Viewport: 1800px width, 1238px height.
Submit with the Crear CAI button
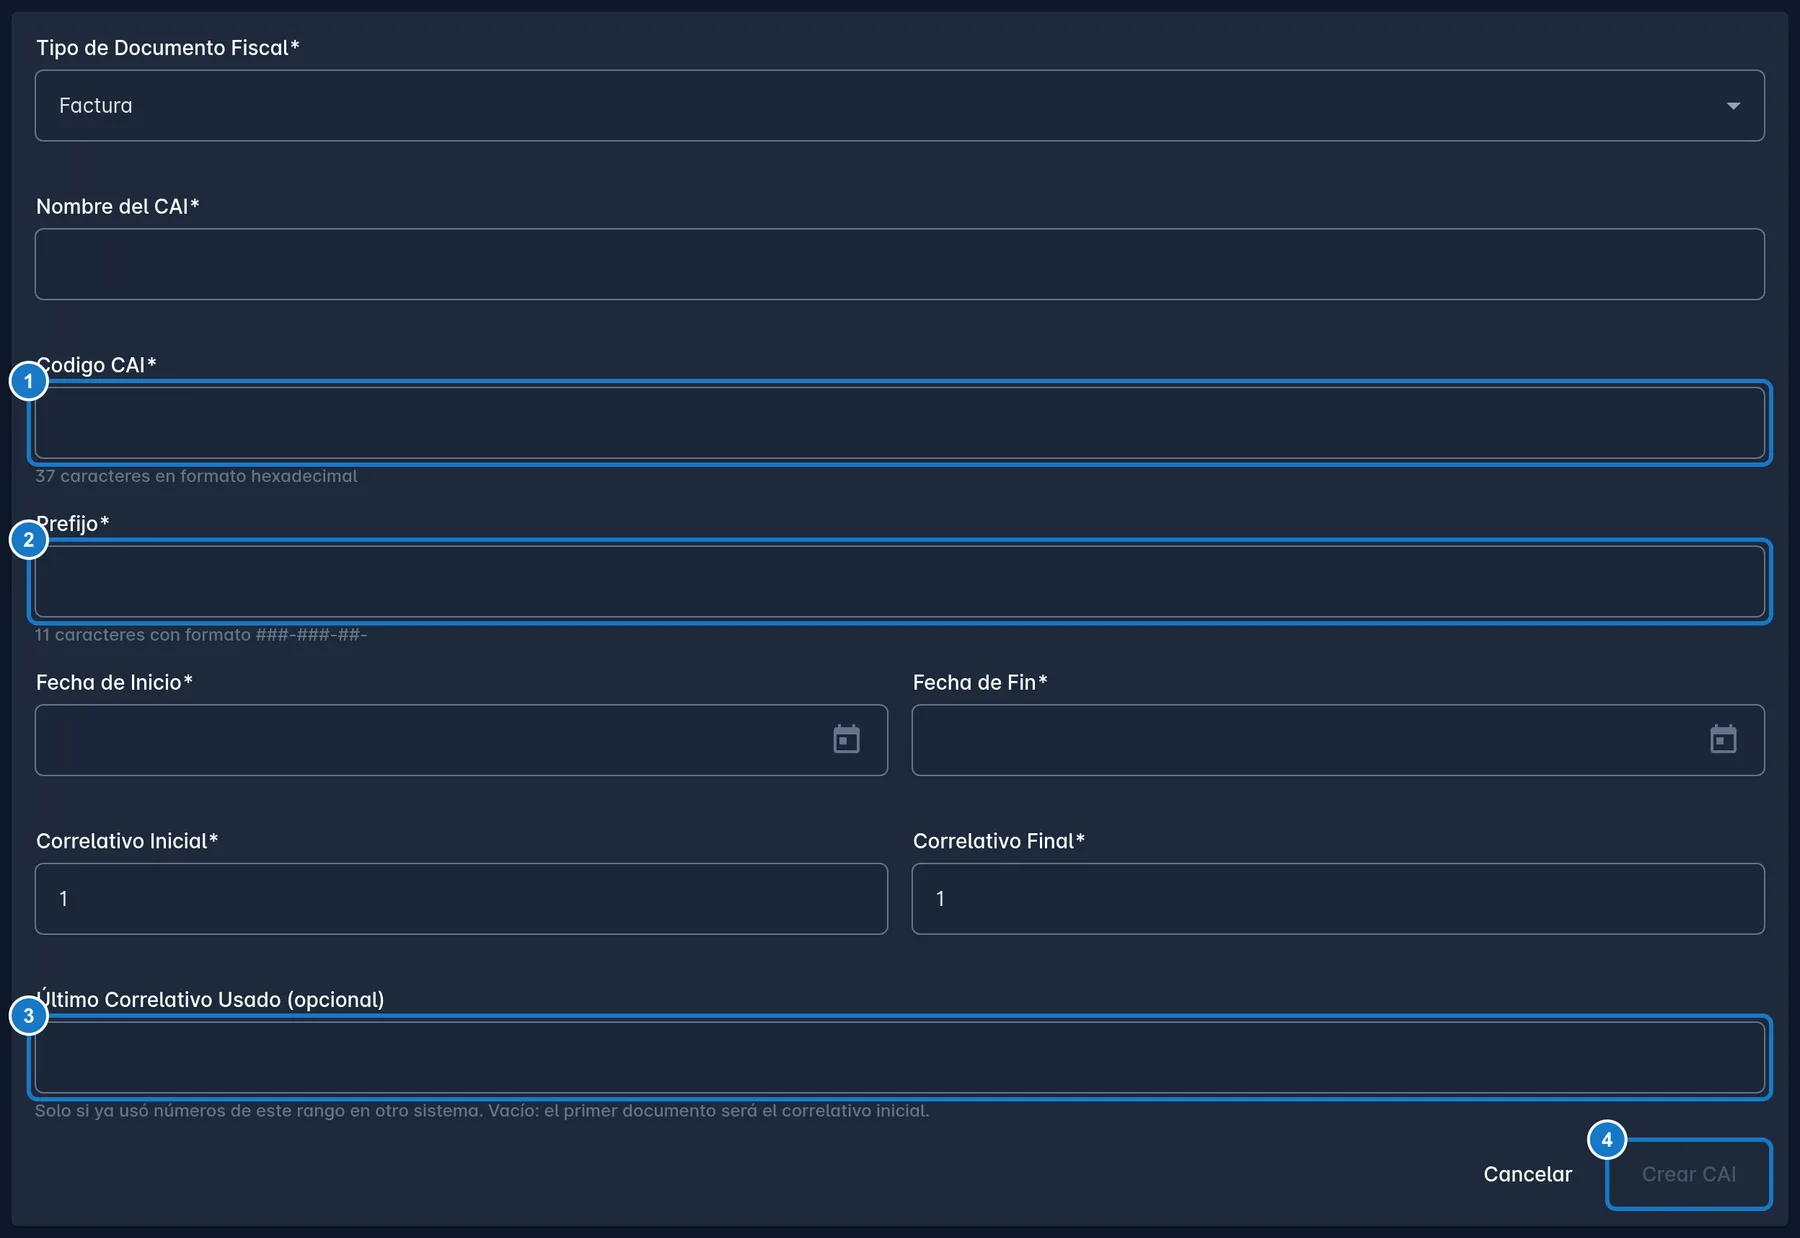[1689, 1174]
